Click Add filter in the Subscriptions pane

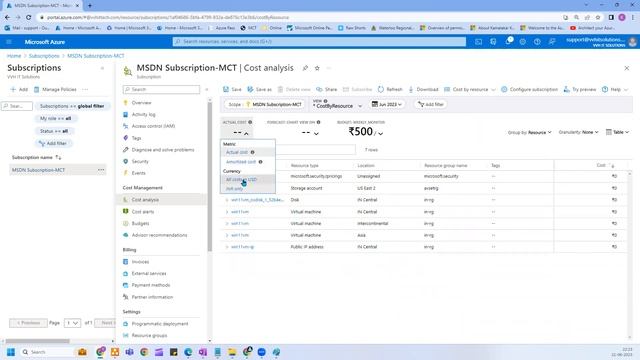click(x=53, y=144)
